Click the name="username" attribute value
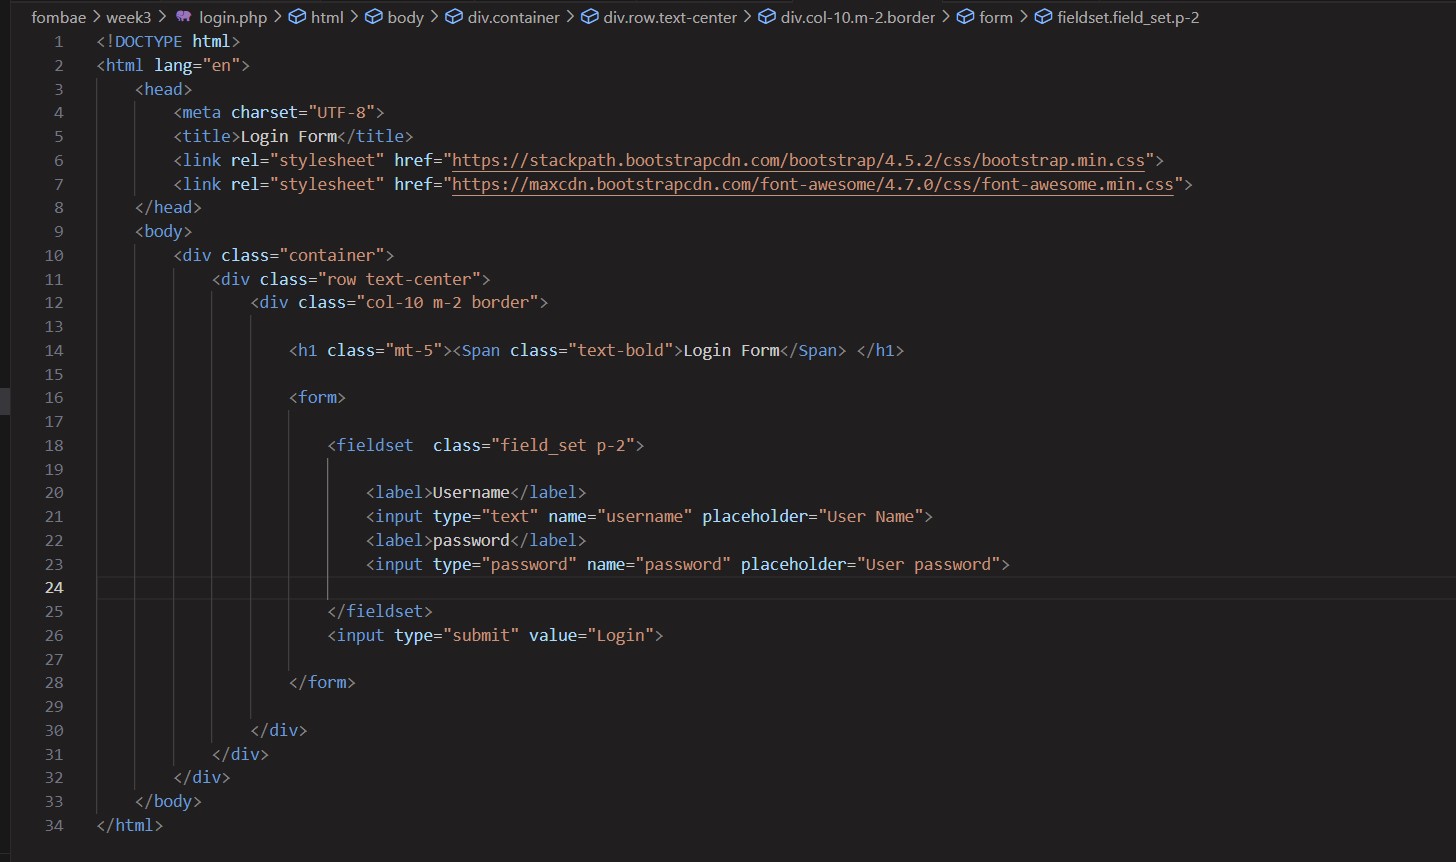1456x862 pixels. click(645, 516)
